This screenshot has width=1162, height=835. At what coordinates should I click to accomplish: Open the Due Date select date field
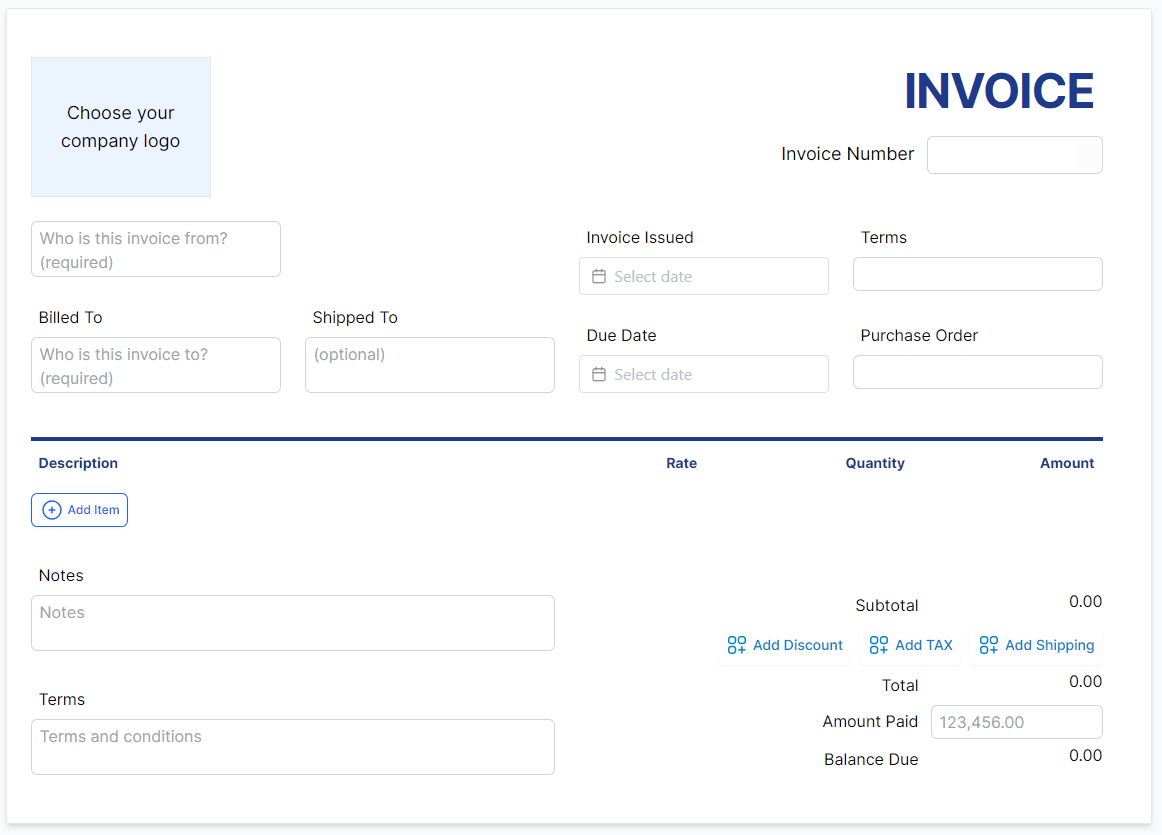point(703,374)
